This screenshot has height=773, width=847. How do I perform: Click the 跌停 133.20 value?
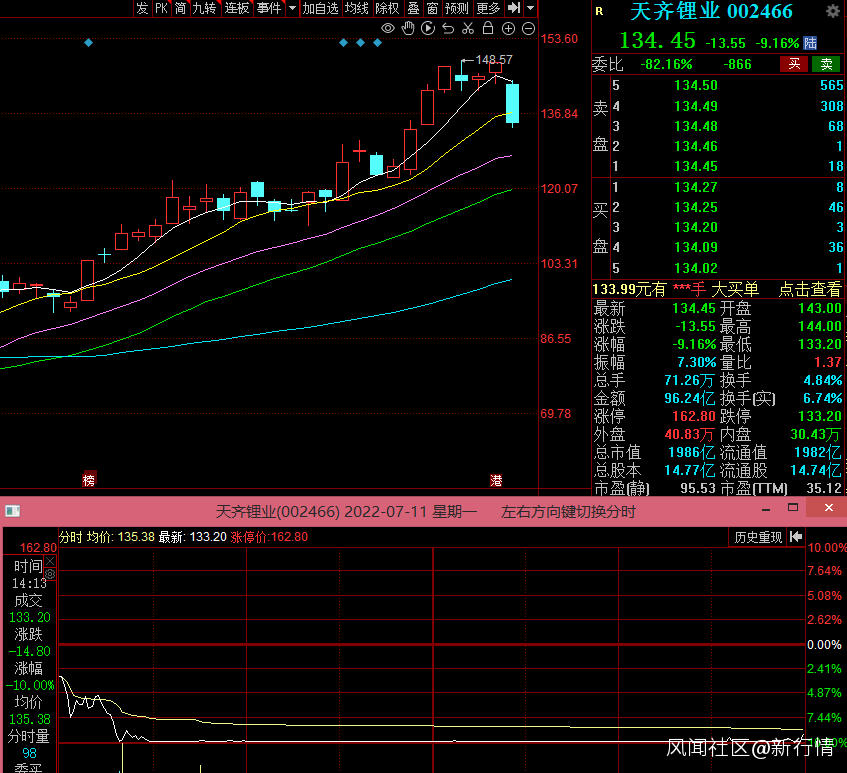[820, 416]
